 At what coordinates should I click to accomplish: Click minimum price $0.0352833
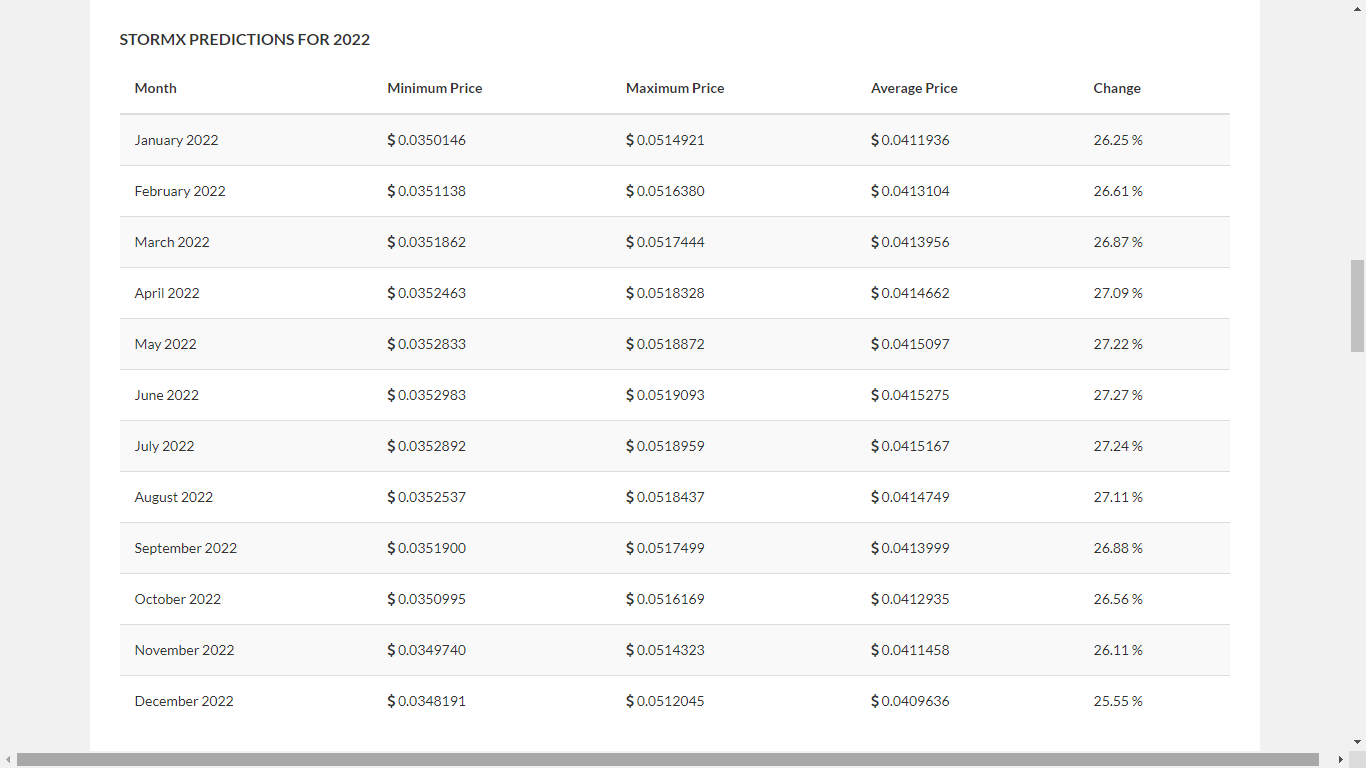coord(426,344)
